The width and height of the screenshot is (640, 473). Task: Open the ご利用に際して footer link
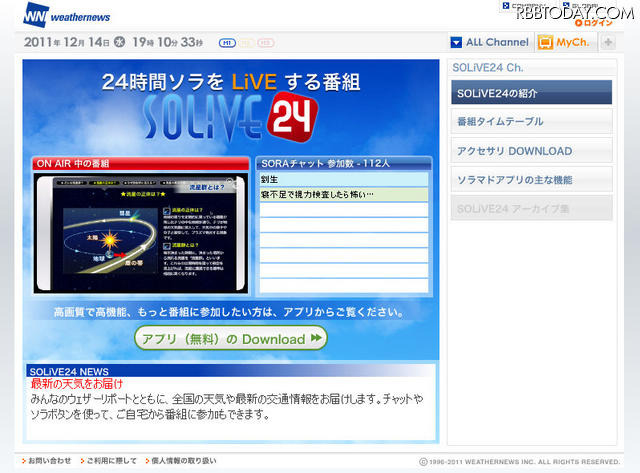[x=109, y=461]
